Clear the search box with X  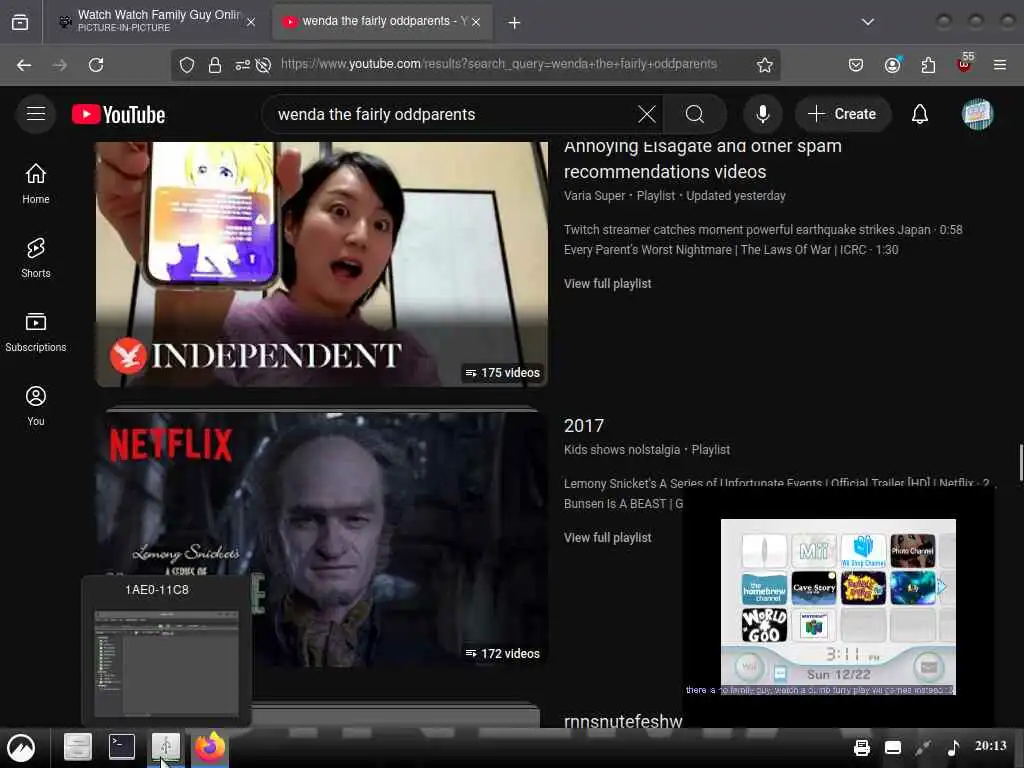(x=647, y=114)
